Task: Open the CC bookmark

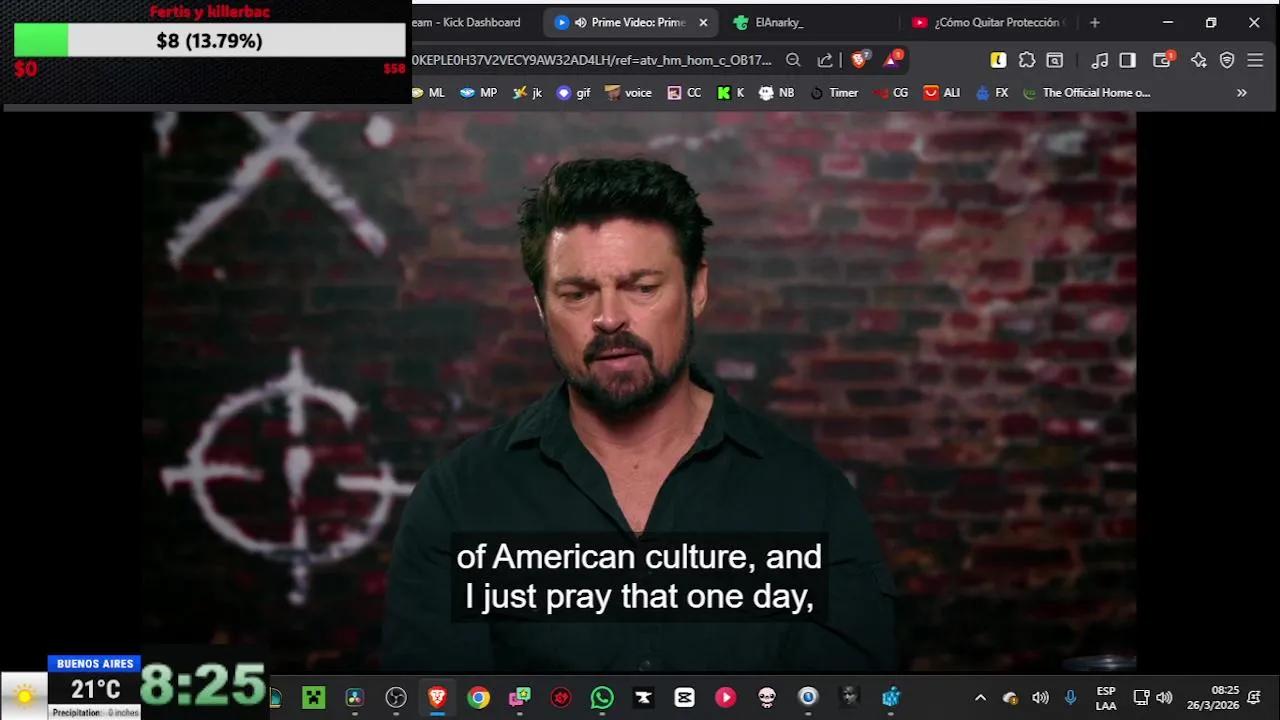Action: (685, 93)
